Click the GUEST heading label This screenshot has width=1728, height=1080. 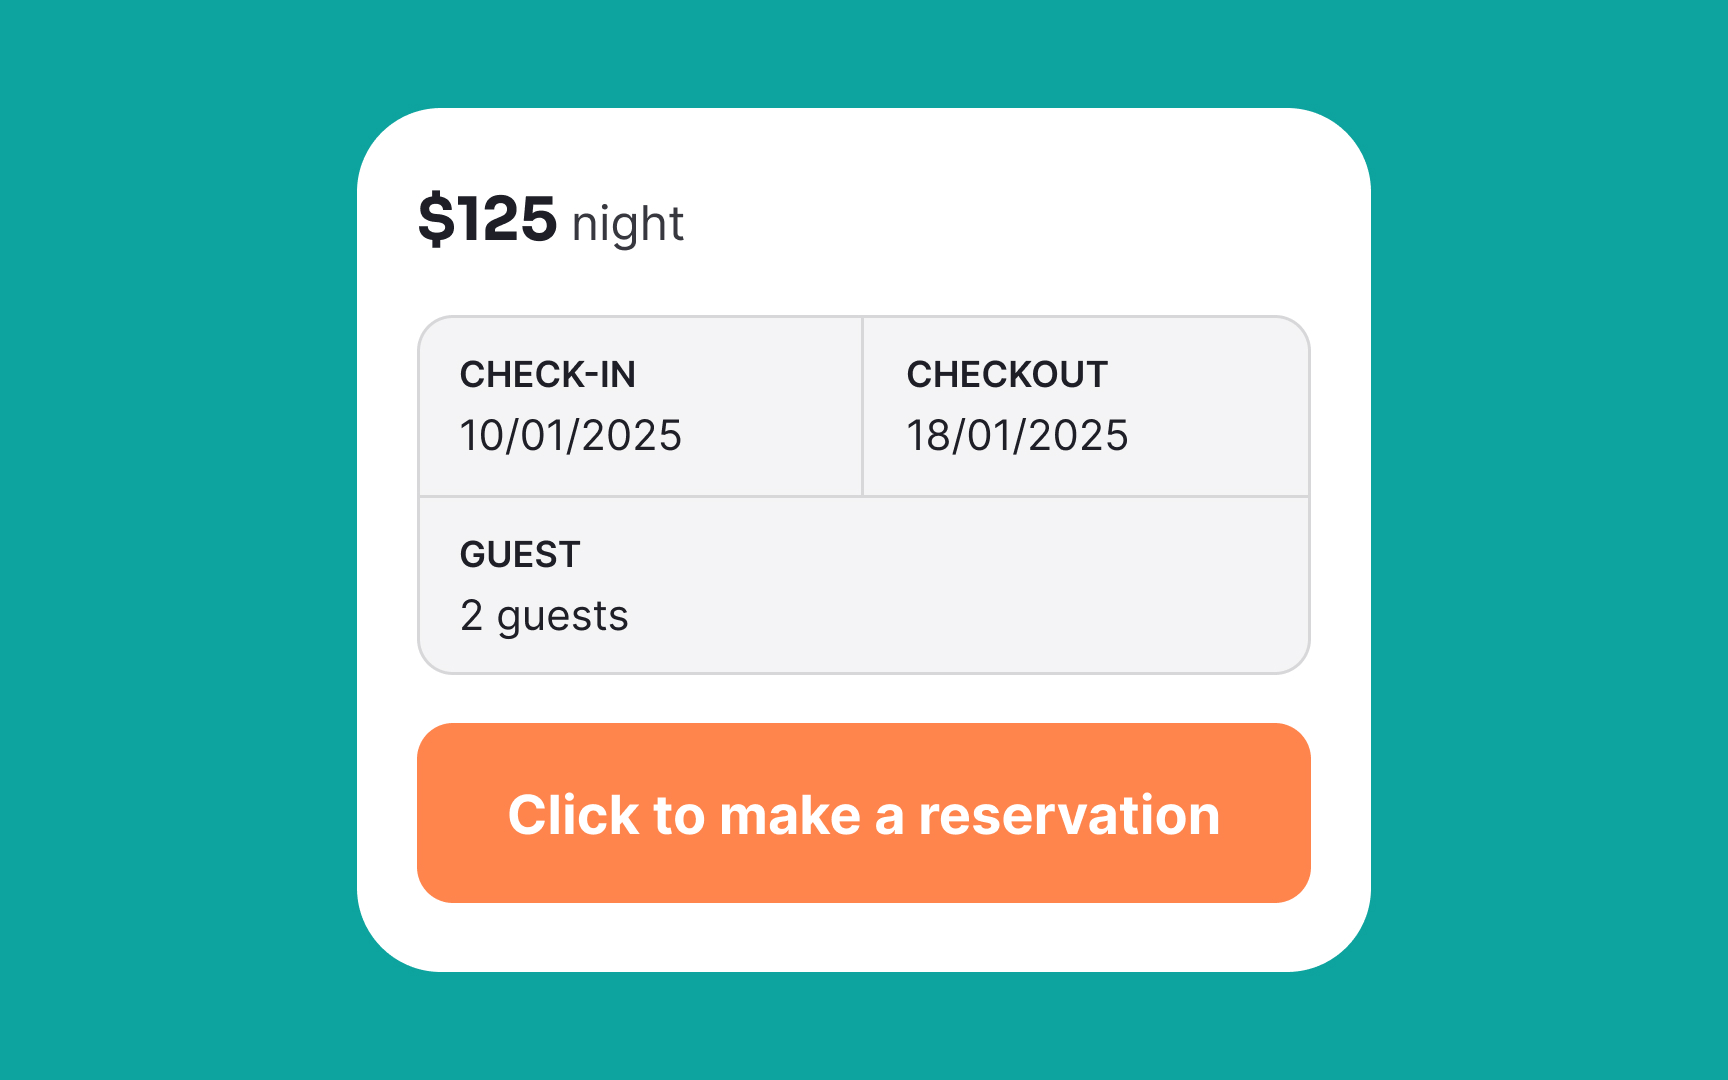[520, 555]
